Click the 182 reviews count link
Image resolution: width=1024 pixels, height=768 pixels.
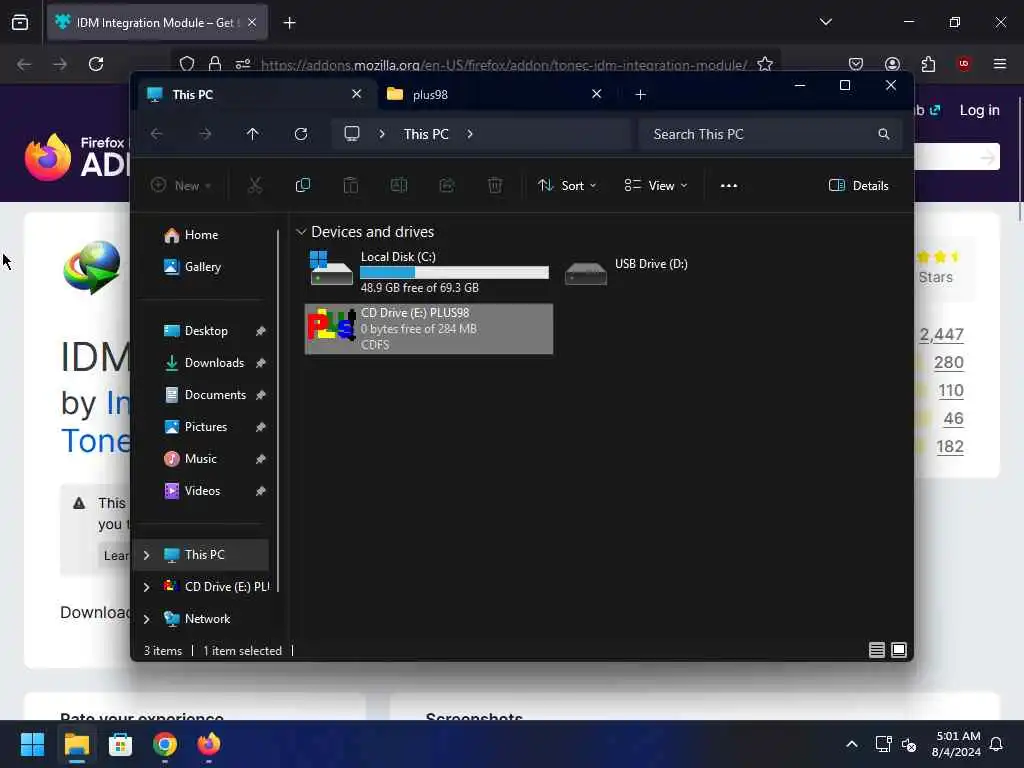[x=950, y=447]
